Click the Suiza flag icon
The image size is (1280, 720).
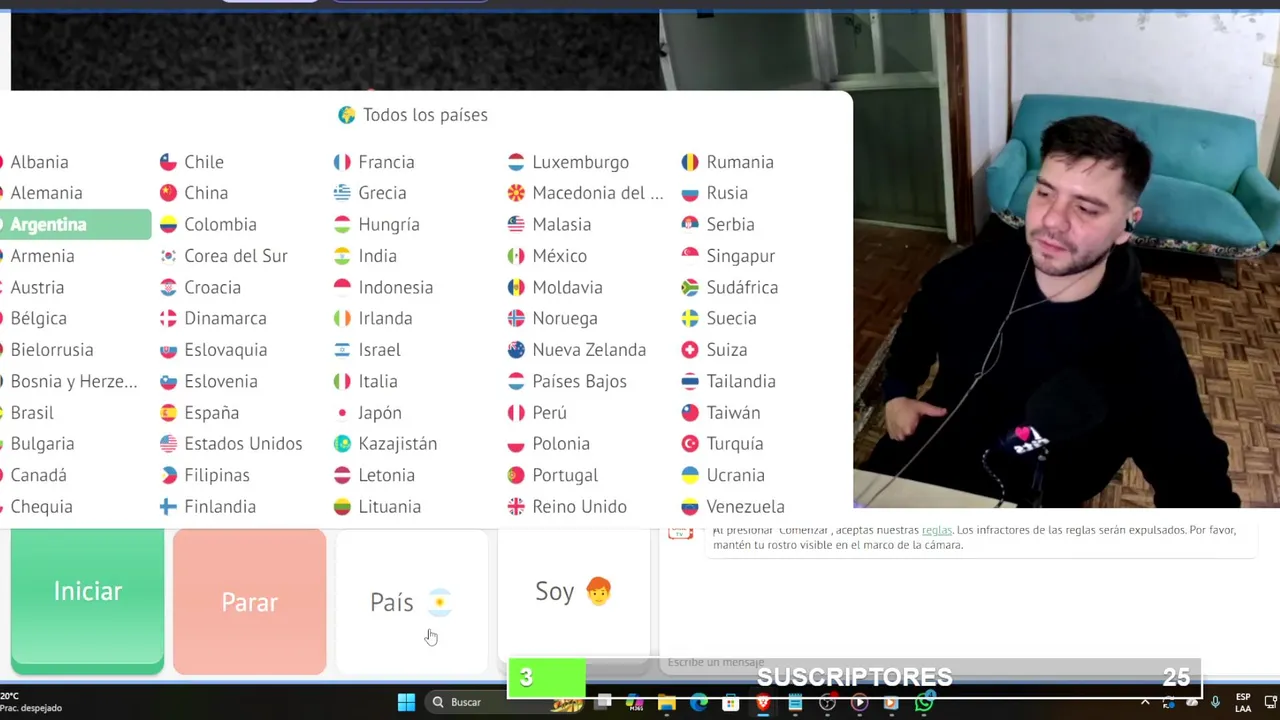(690, 350)
